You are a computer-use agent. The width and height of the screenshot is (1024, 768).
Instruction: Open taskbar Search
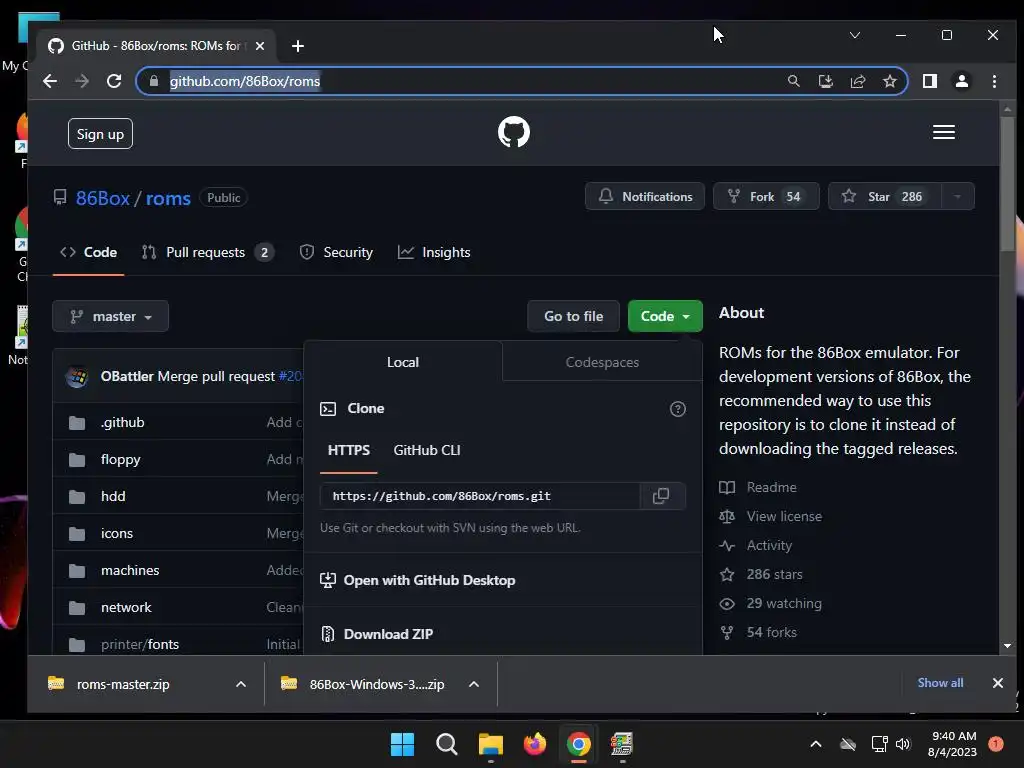click(447, 744)
